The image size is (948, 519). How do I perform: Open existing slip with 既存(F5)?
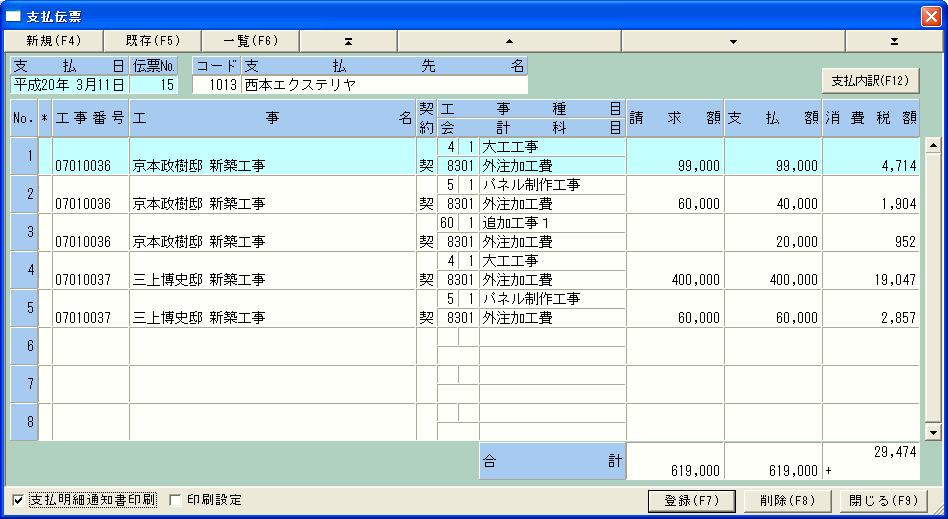pyautogui.click(x=152, y=41)
